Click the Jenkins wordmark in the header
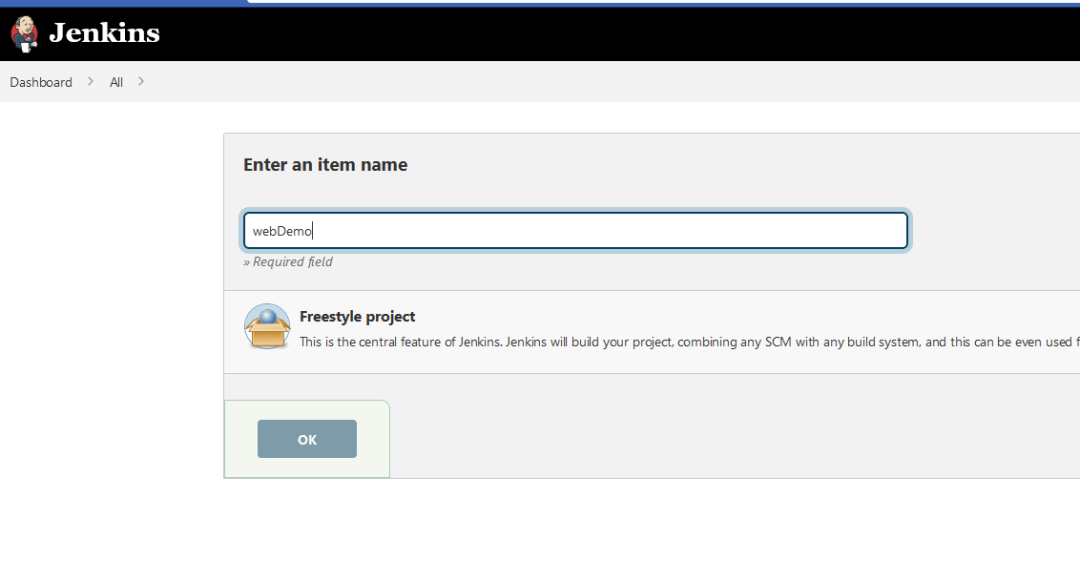The width and height of the screenshot is (1080, 561). (105, 33)
